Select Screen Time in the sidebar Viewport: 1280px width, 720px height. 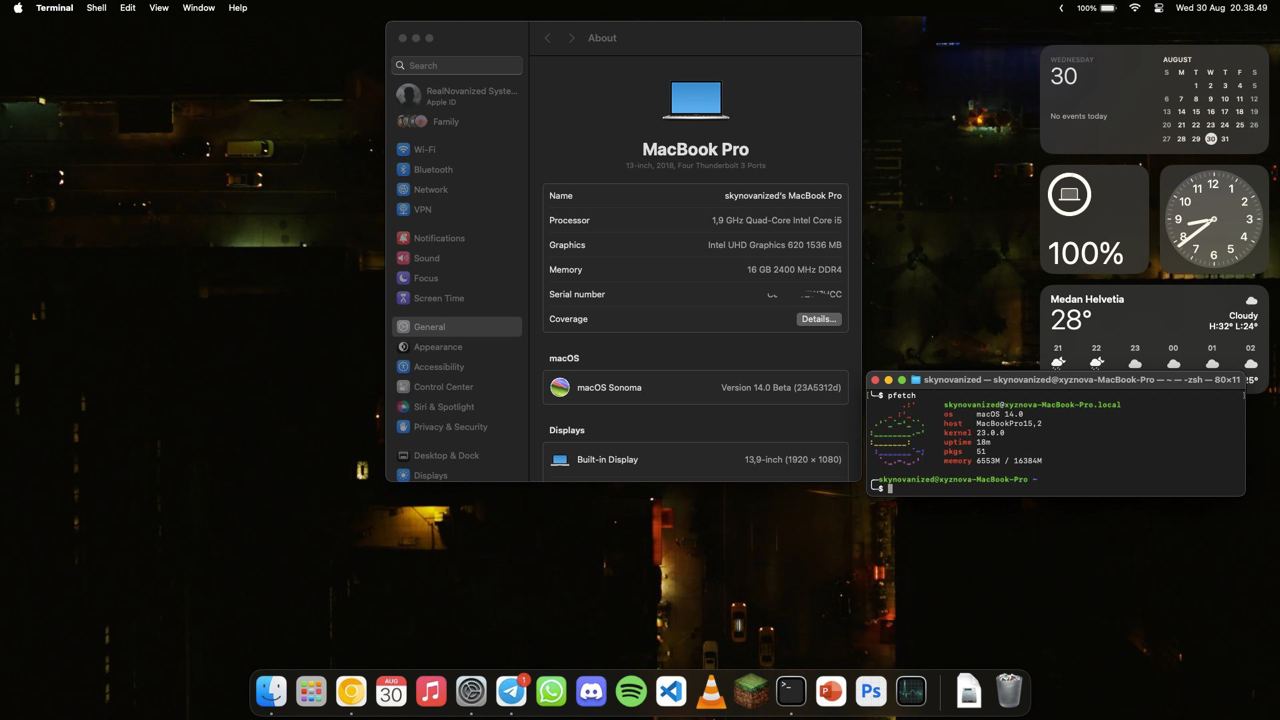pyautogui.click(x=440, y=298)
